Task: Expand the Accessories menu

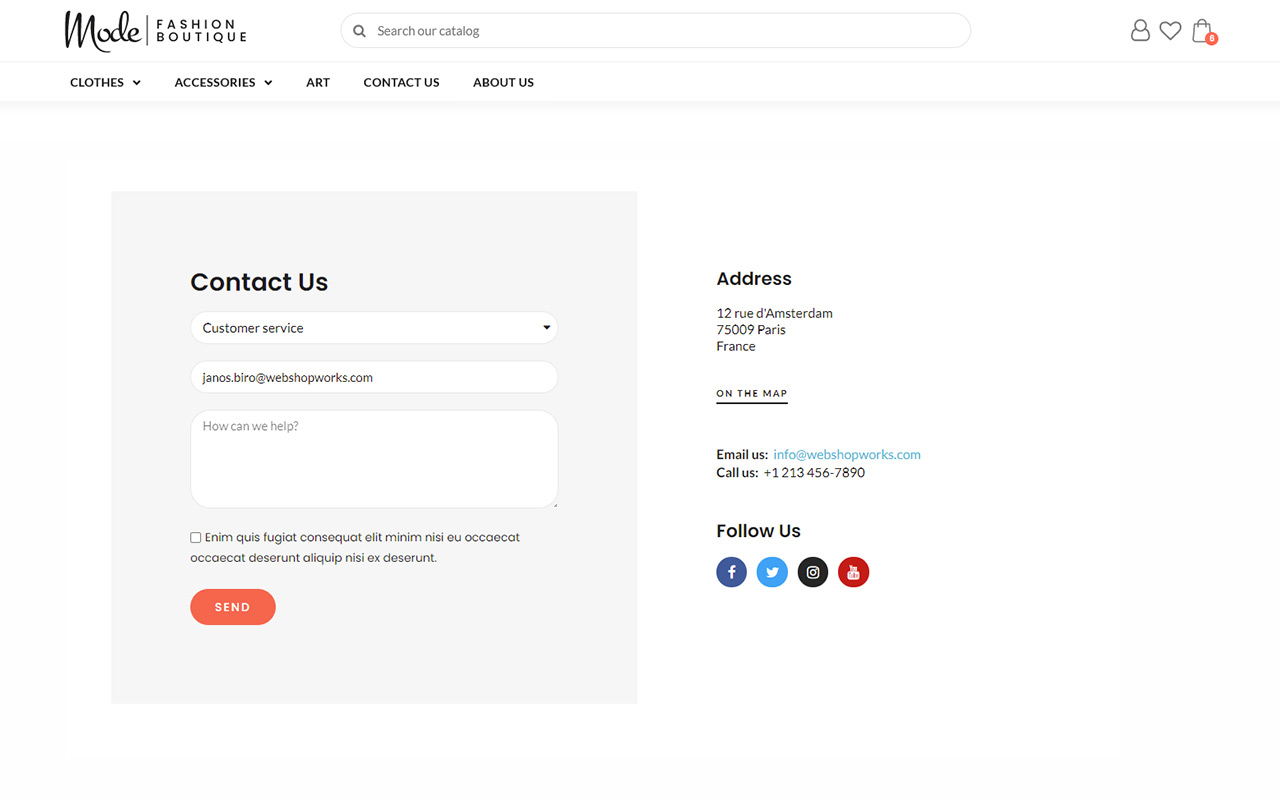Action: pos(223,82)
